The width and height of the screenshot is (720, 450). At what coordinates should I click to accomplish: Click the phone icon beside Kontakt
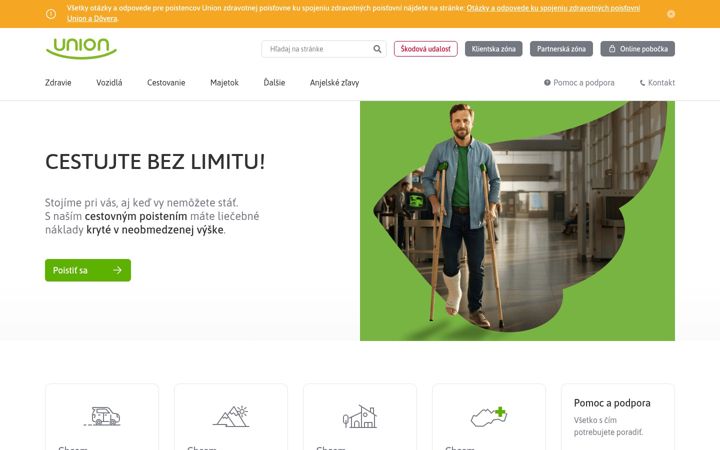click(x=642, y=83)
